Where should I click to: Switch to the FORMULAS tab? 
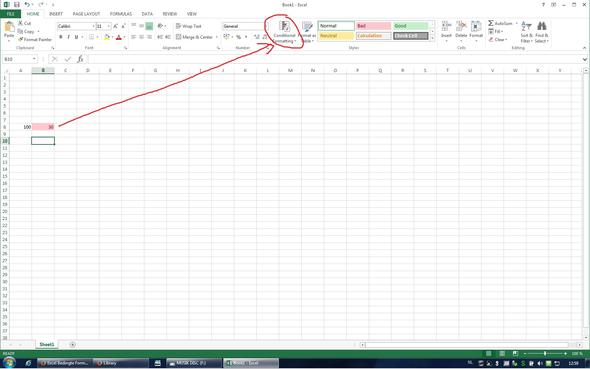[x=121, y=14]
